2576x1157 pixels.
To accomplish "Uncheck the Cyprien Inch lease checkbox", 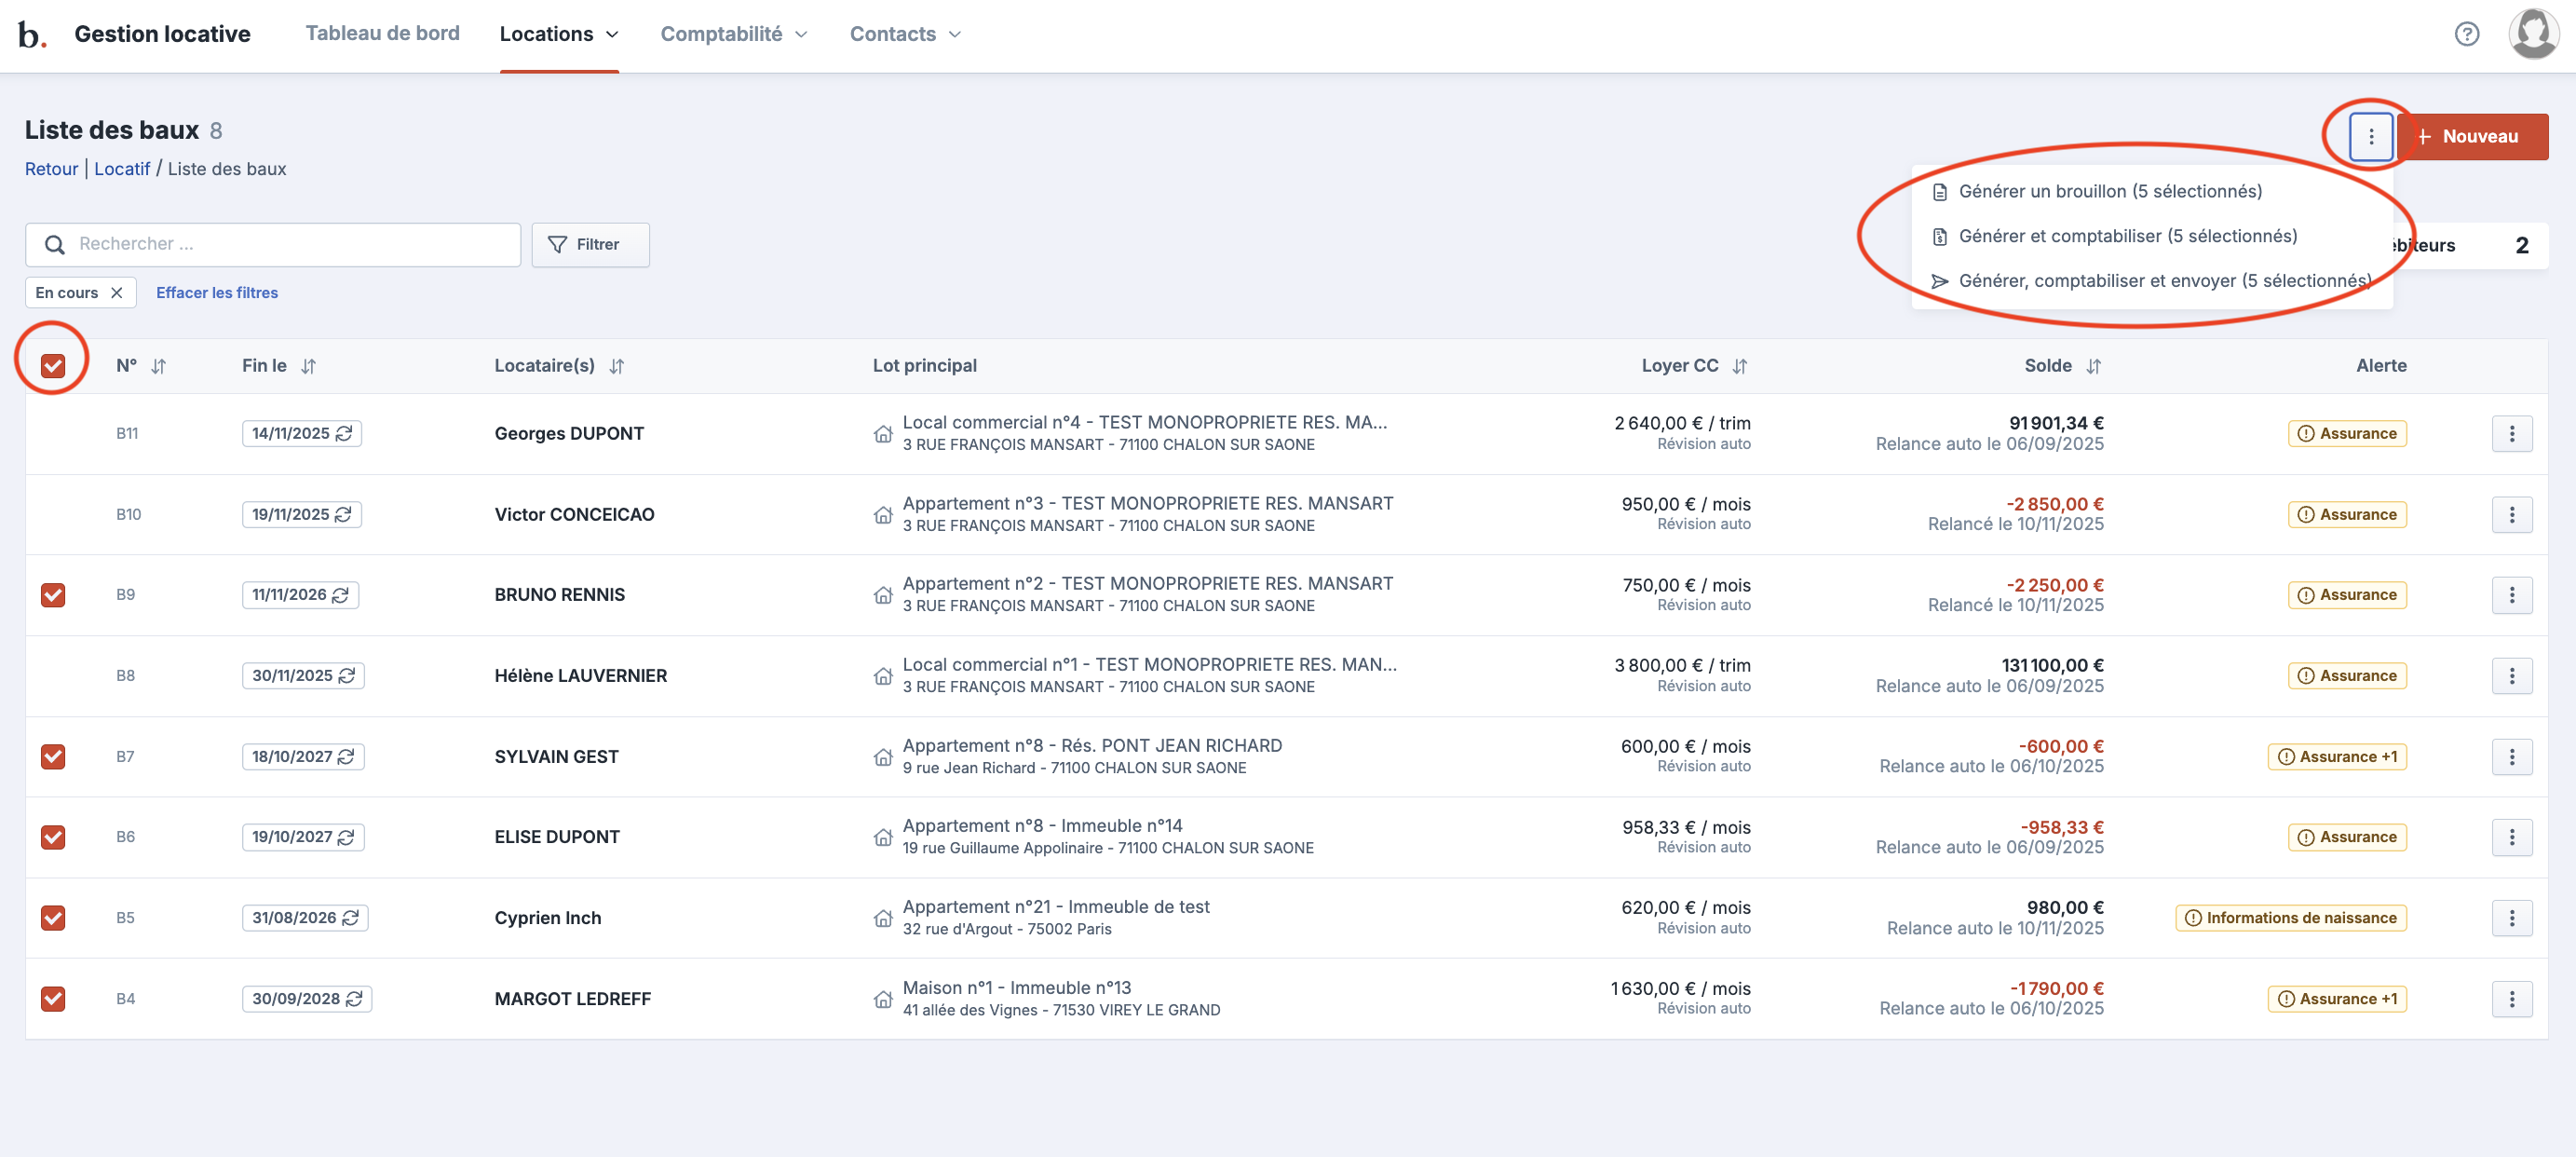I will (53, 918).
